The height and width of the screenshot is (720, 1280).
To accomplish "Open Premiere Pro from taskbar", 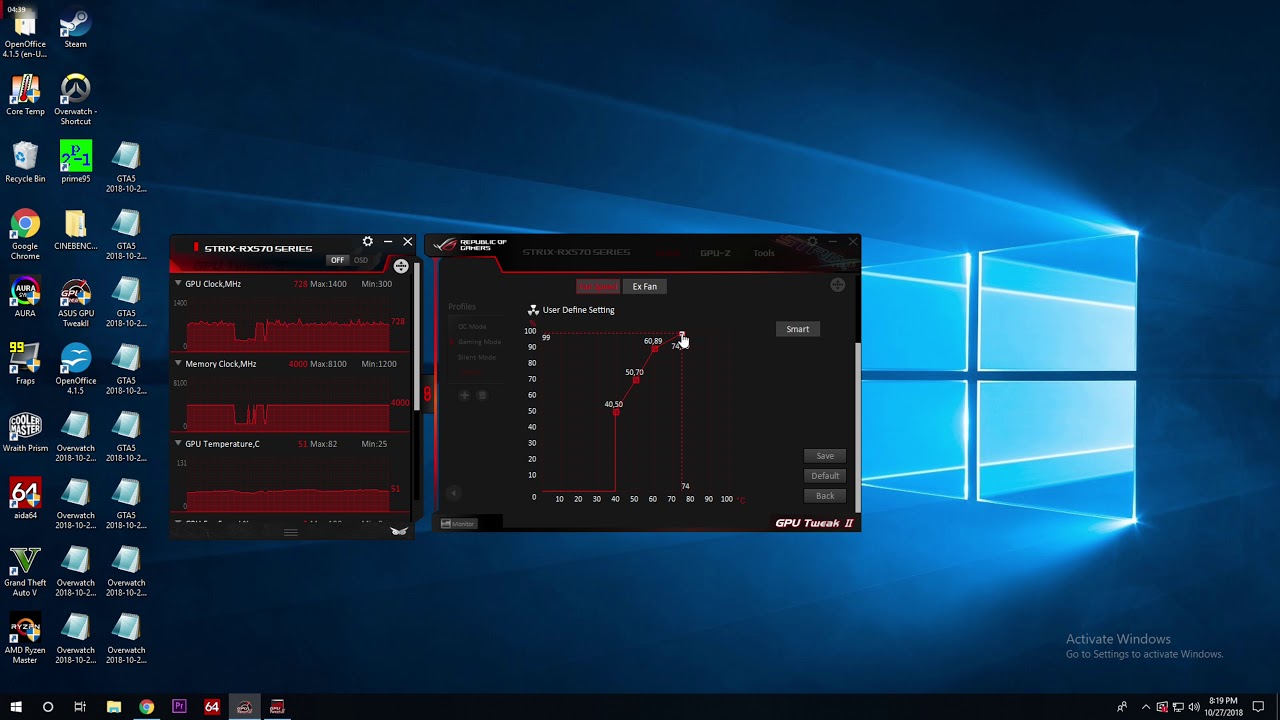I will 179,707.
